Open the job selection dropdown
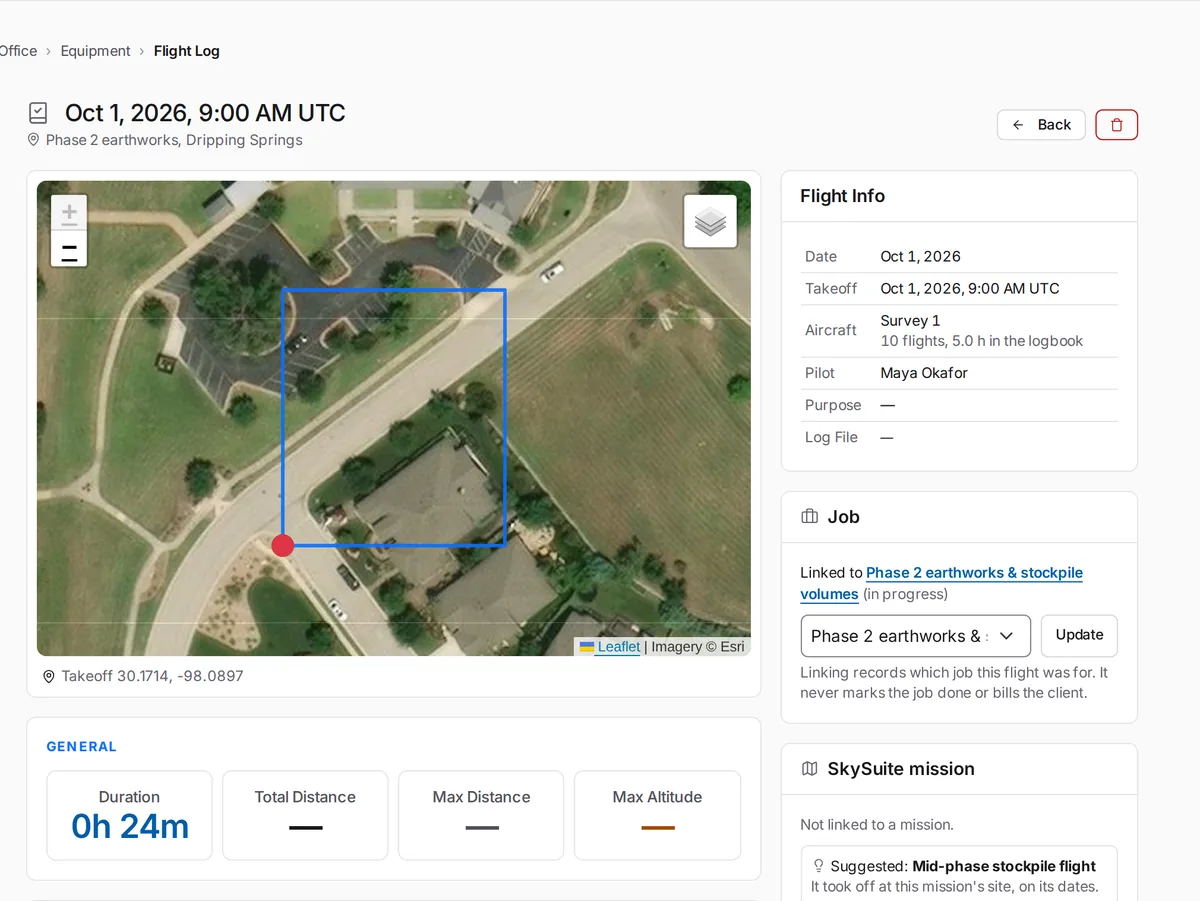 (915, 636)
